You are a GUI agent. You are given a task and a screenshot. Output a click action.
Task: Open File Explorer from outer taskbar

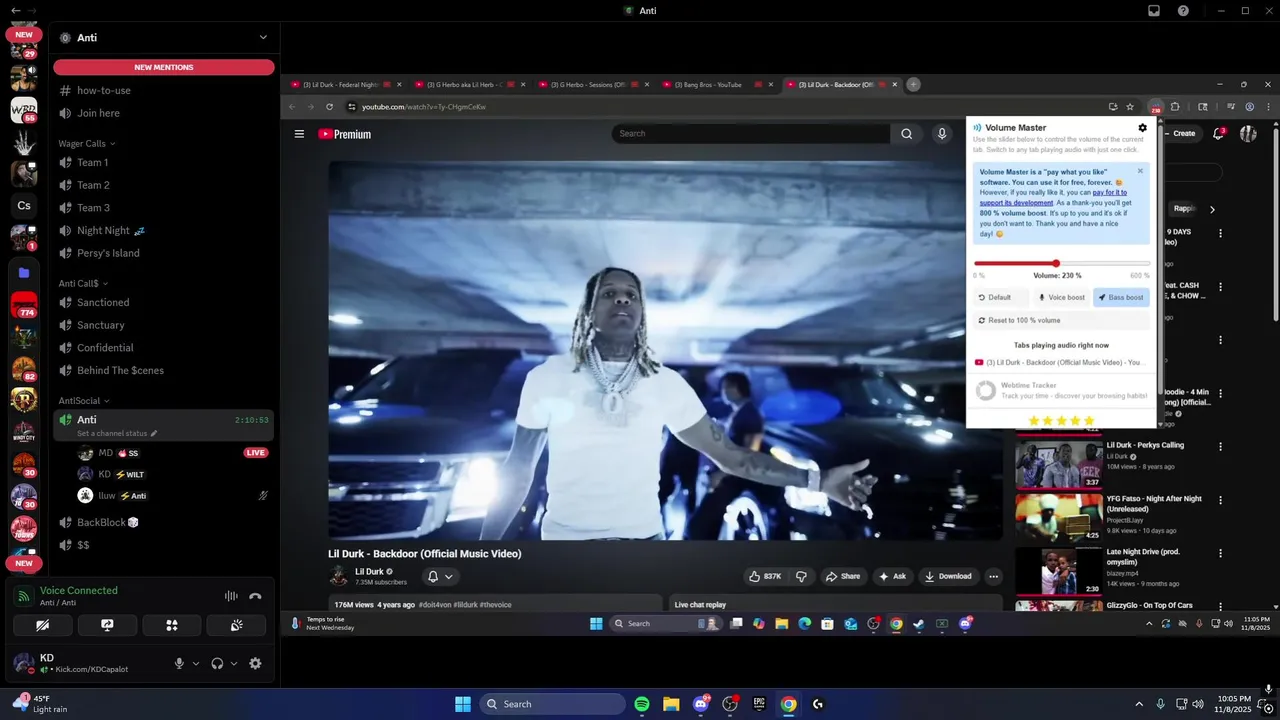(x=671, y=704)
